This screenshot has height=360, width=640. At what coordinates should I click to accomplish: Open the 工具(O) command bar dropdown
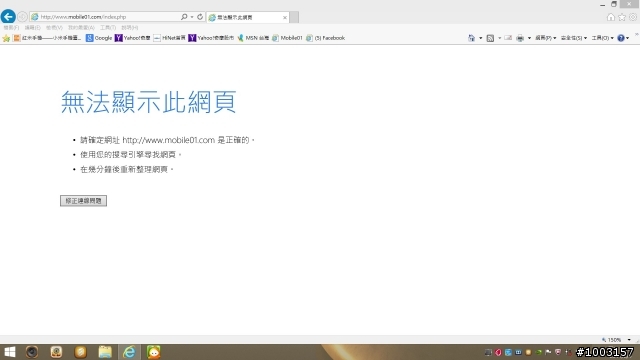tap(602, 38)
